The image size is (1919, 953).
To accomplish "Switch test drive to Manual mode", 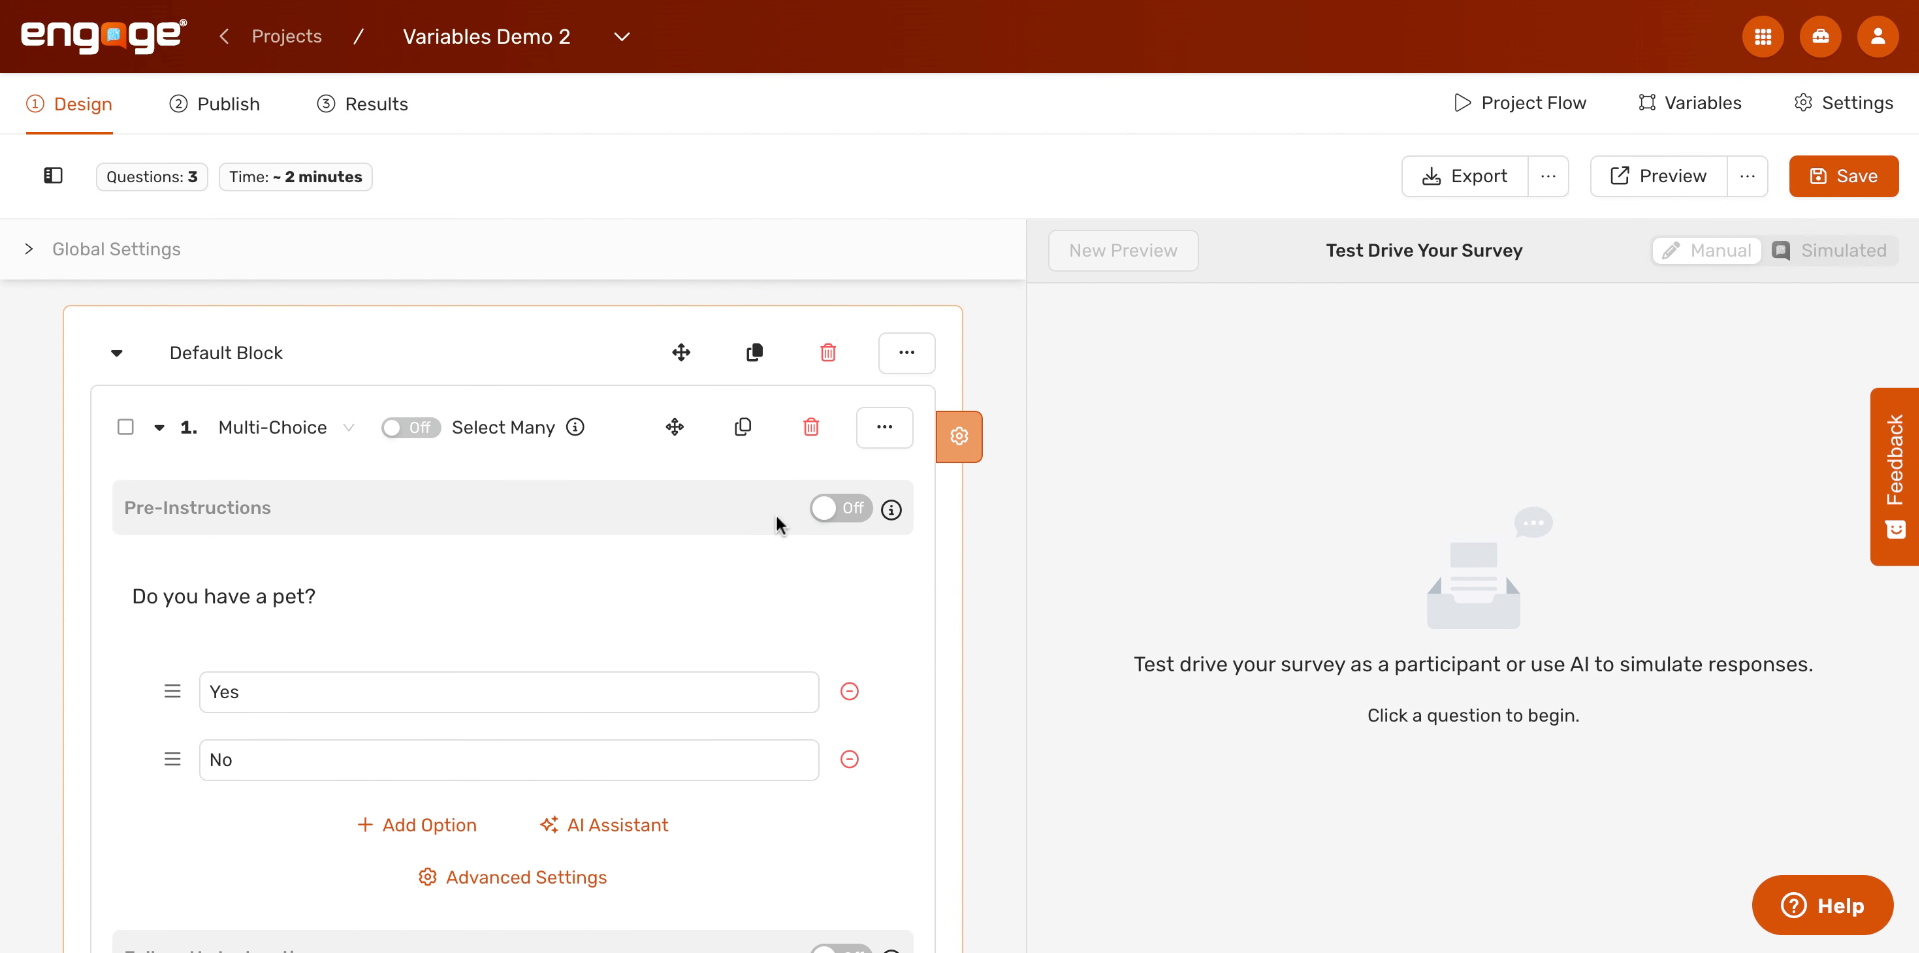I will click(1707, 250).
